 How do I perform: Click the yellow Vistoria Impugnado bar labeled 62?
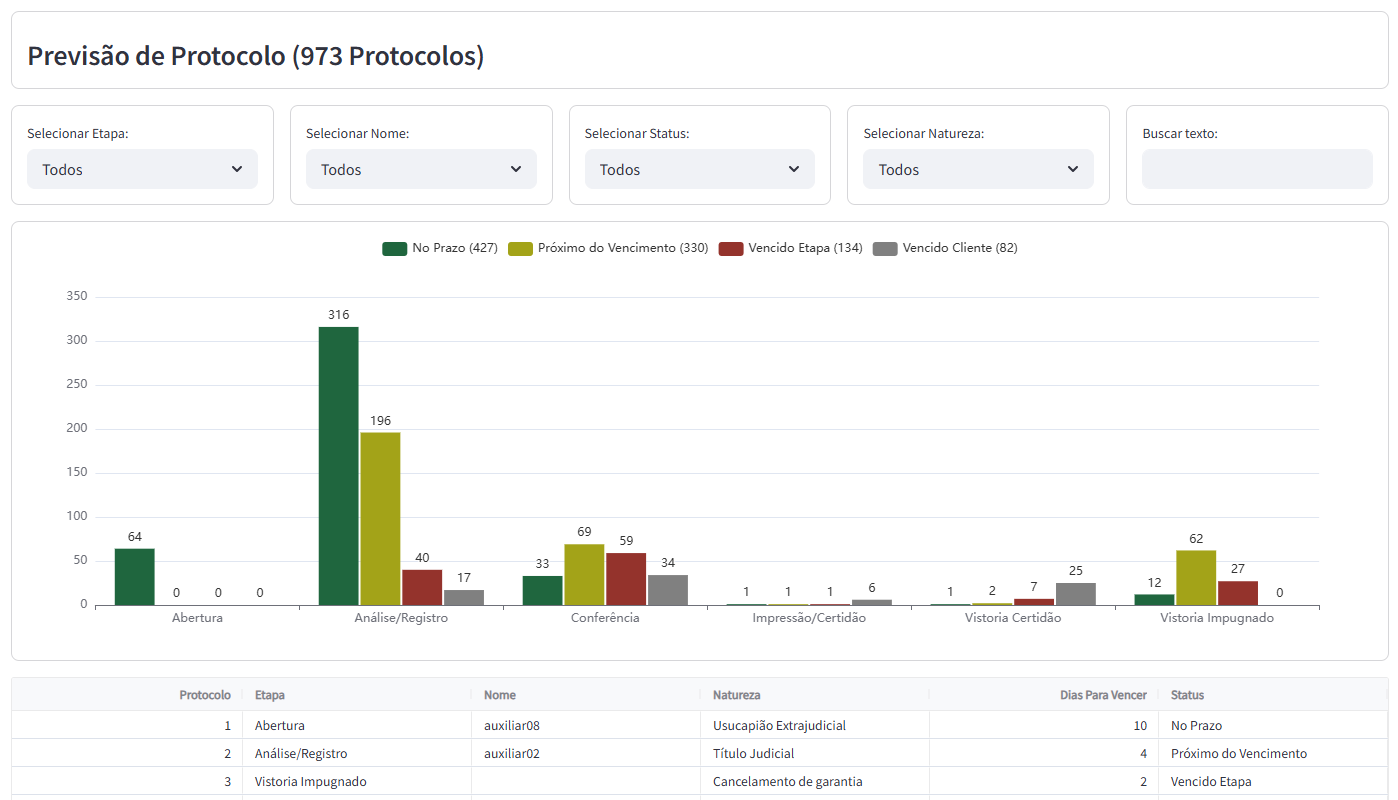[1196, 577]
